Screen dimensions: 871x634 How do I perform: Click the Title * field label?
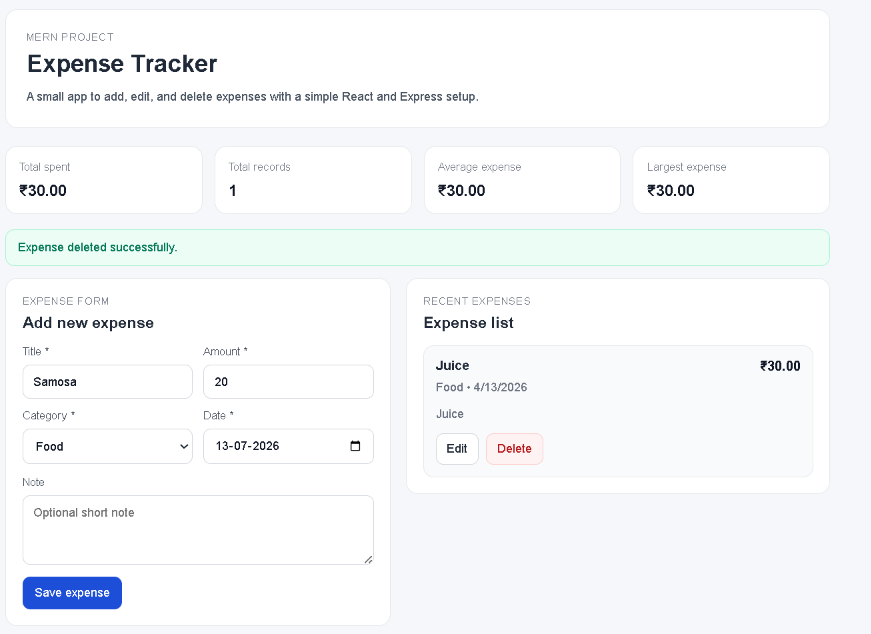pyautogui.click(x=36, y=352)
